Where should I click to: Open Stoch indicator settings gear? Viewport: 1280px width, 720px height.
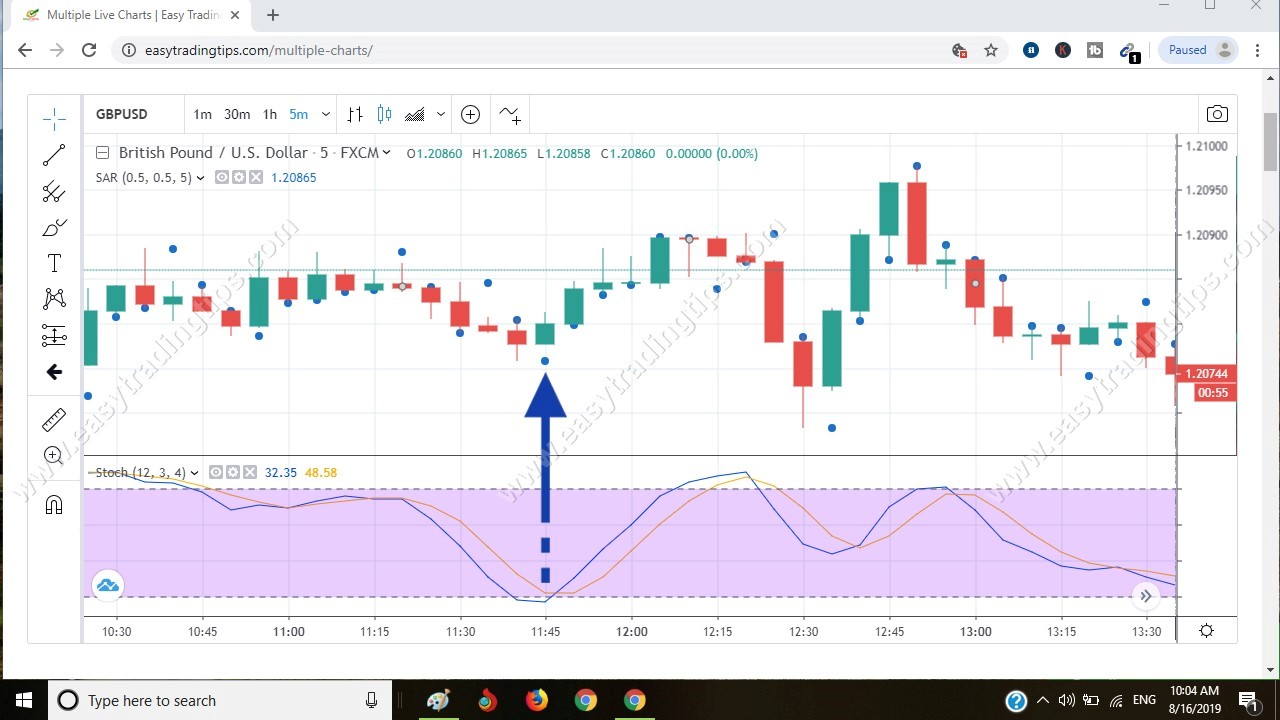click(232, 472)
